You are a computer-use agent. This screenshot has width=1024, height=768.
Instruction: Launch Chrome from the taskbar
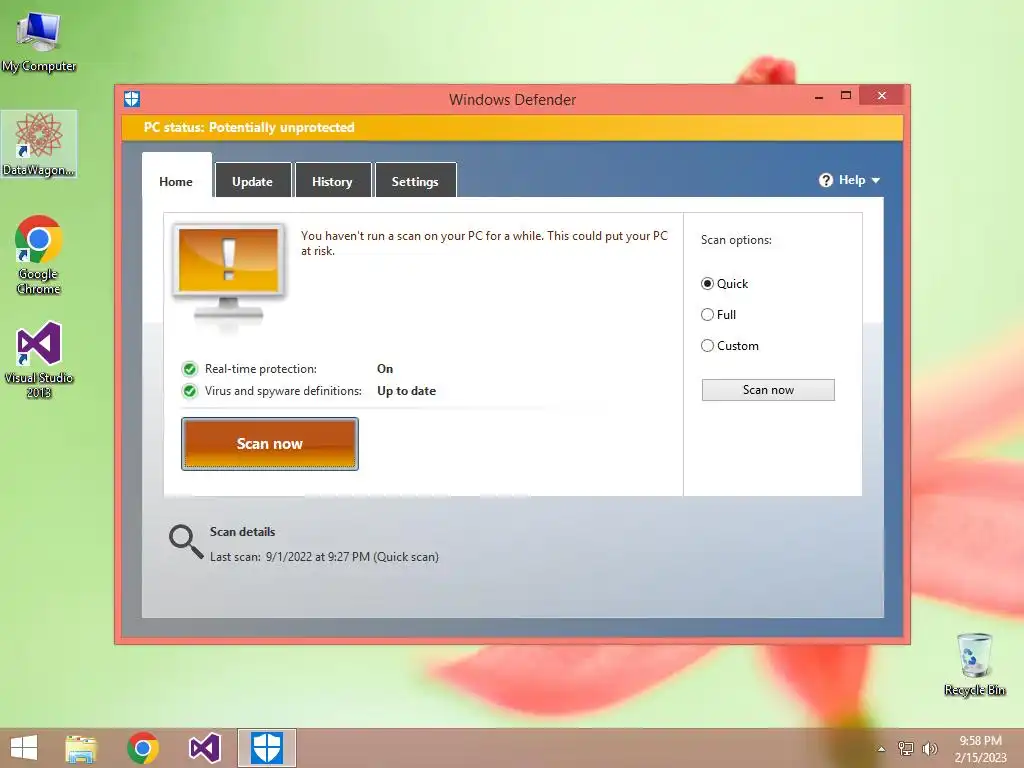click(x=143, y=748)
